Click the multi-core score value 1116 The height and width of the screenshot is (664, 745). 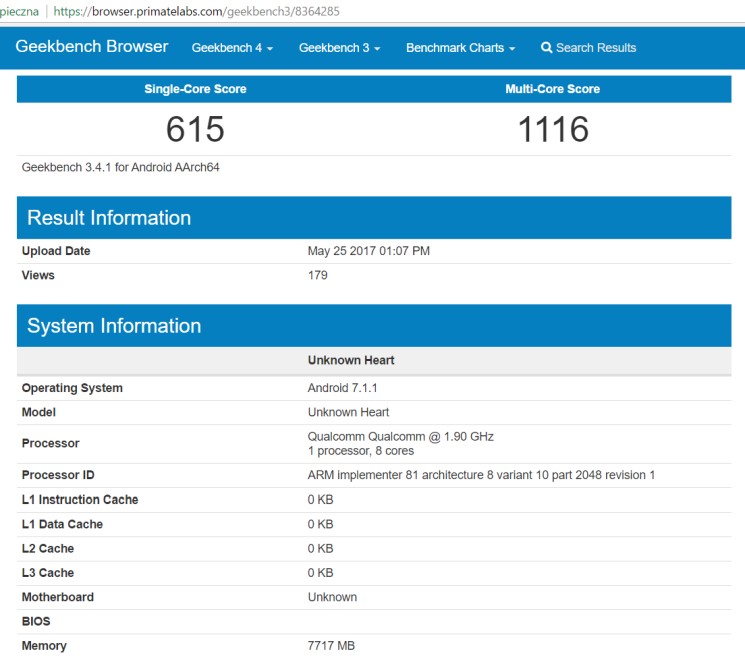click(x=552, y=129)
